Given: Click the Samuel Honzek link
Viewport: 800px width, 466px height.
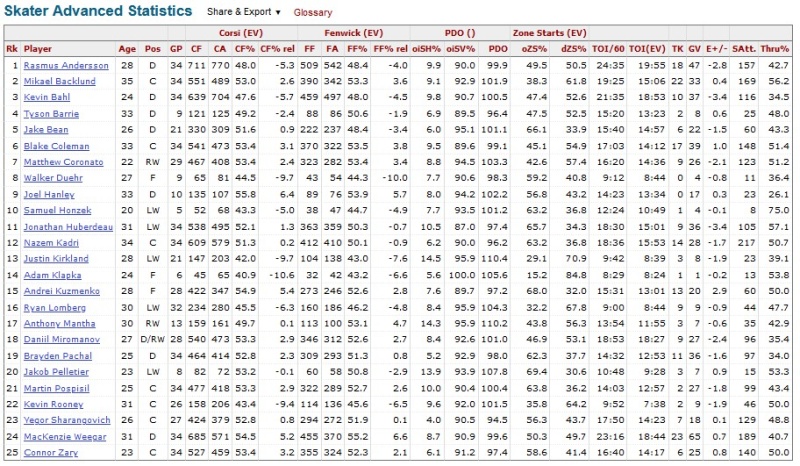Looking at the screenshot, I should [57, 210].
